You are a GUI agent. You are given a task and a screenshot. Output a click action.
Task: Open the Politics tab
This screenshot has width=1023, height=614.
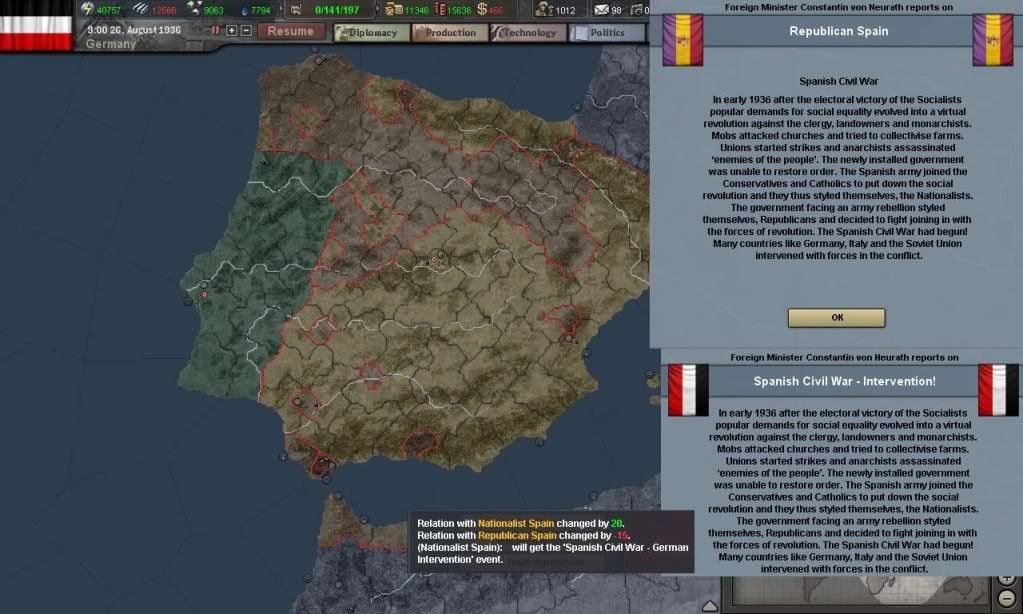pos(607,33)
